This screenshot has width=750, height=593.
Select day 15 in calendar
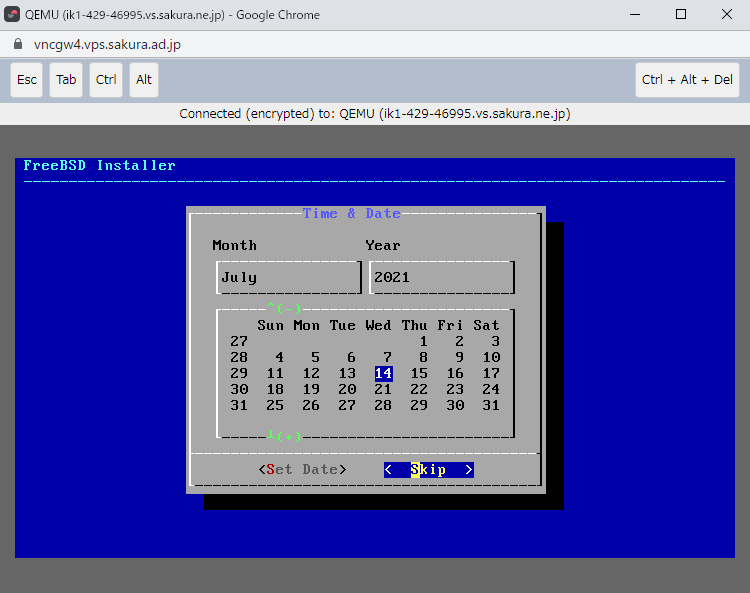click(419, 373)
